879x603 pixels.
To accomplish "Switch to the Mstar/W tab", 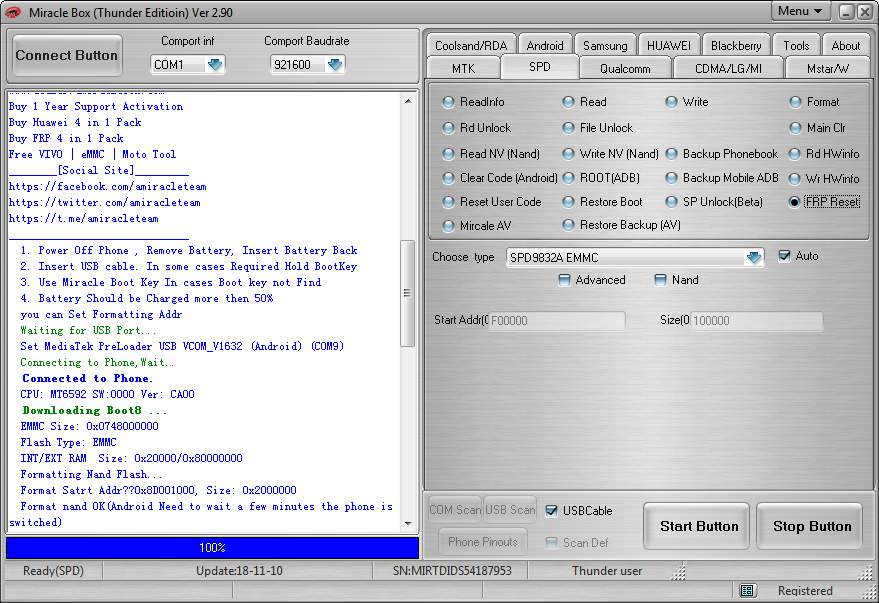I will click(x=827, y=68).
